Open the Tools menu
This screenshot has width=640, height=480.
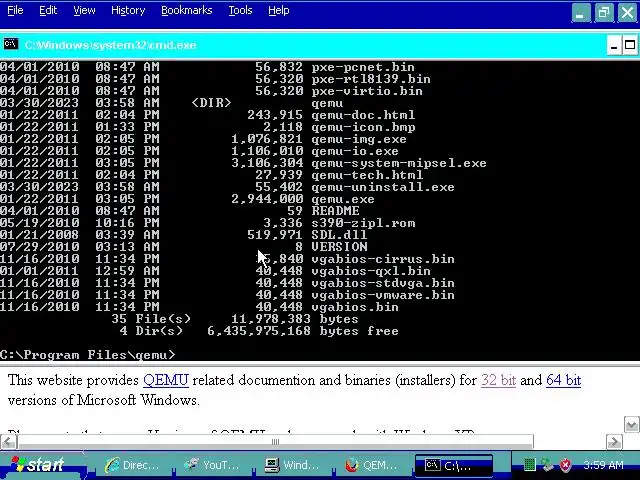(x=240, y=10)
